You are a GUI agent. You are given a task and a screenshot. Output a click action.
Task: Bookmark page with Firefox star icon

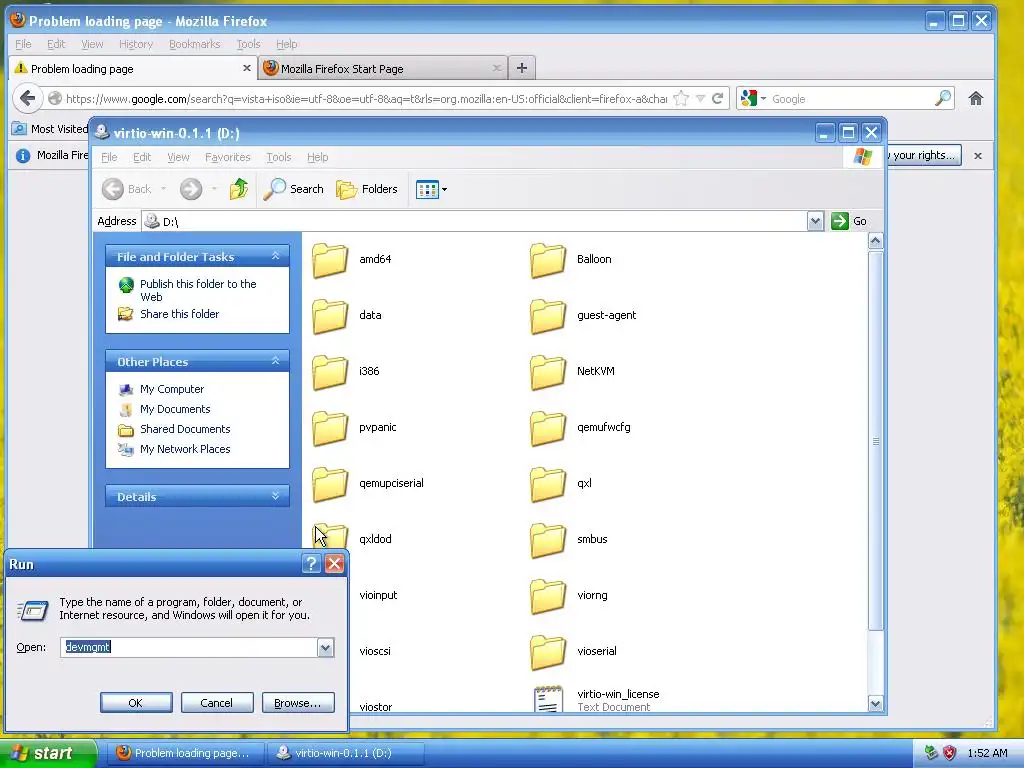(681, 99)
